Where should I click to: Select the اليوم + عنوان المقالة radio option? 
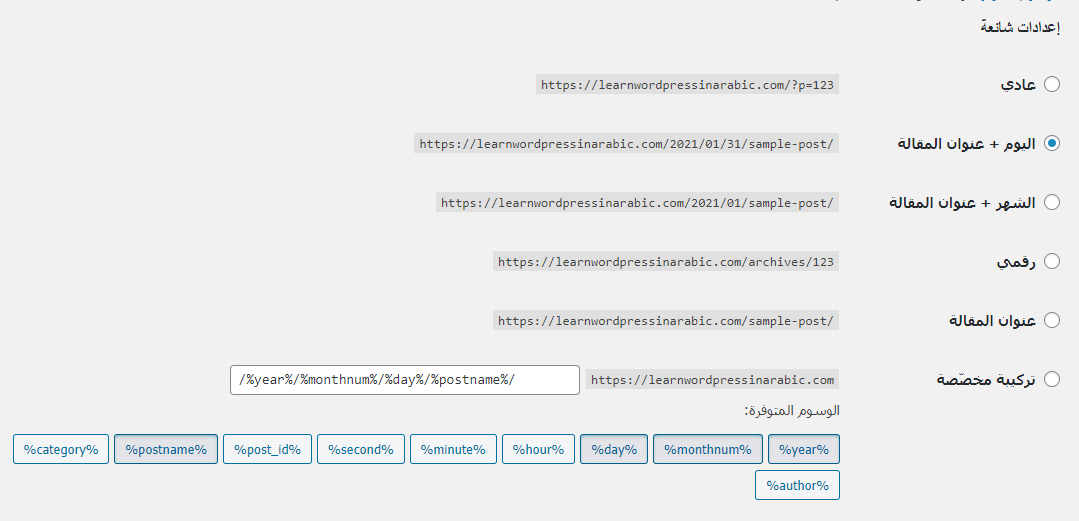(1051, 144)
